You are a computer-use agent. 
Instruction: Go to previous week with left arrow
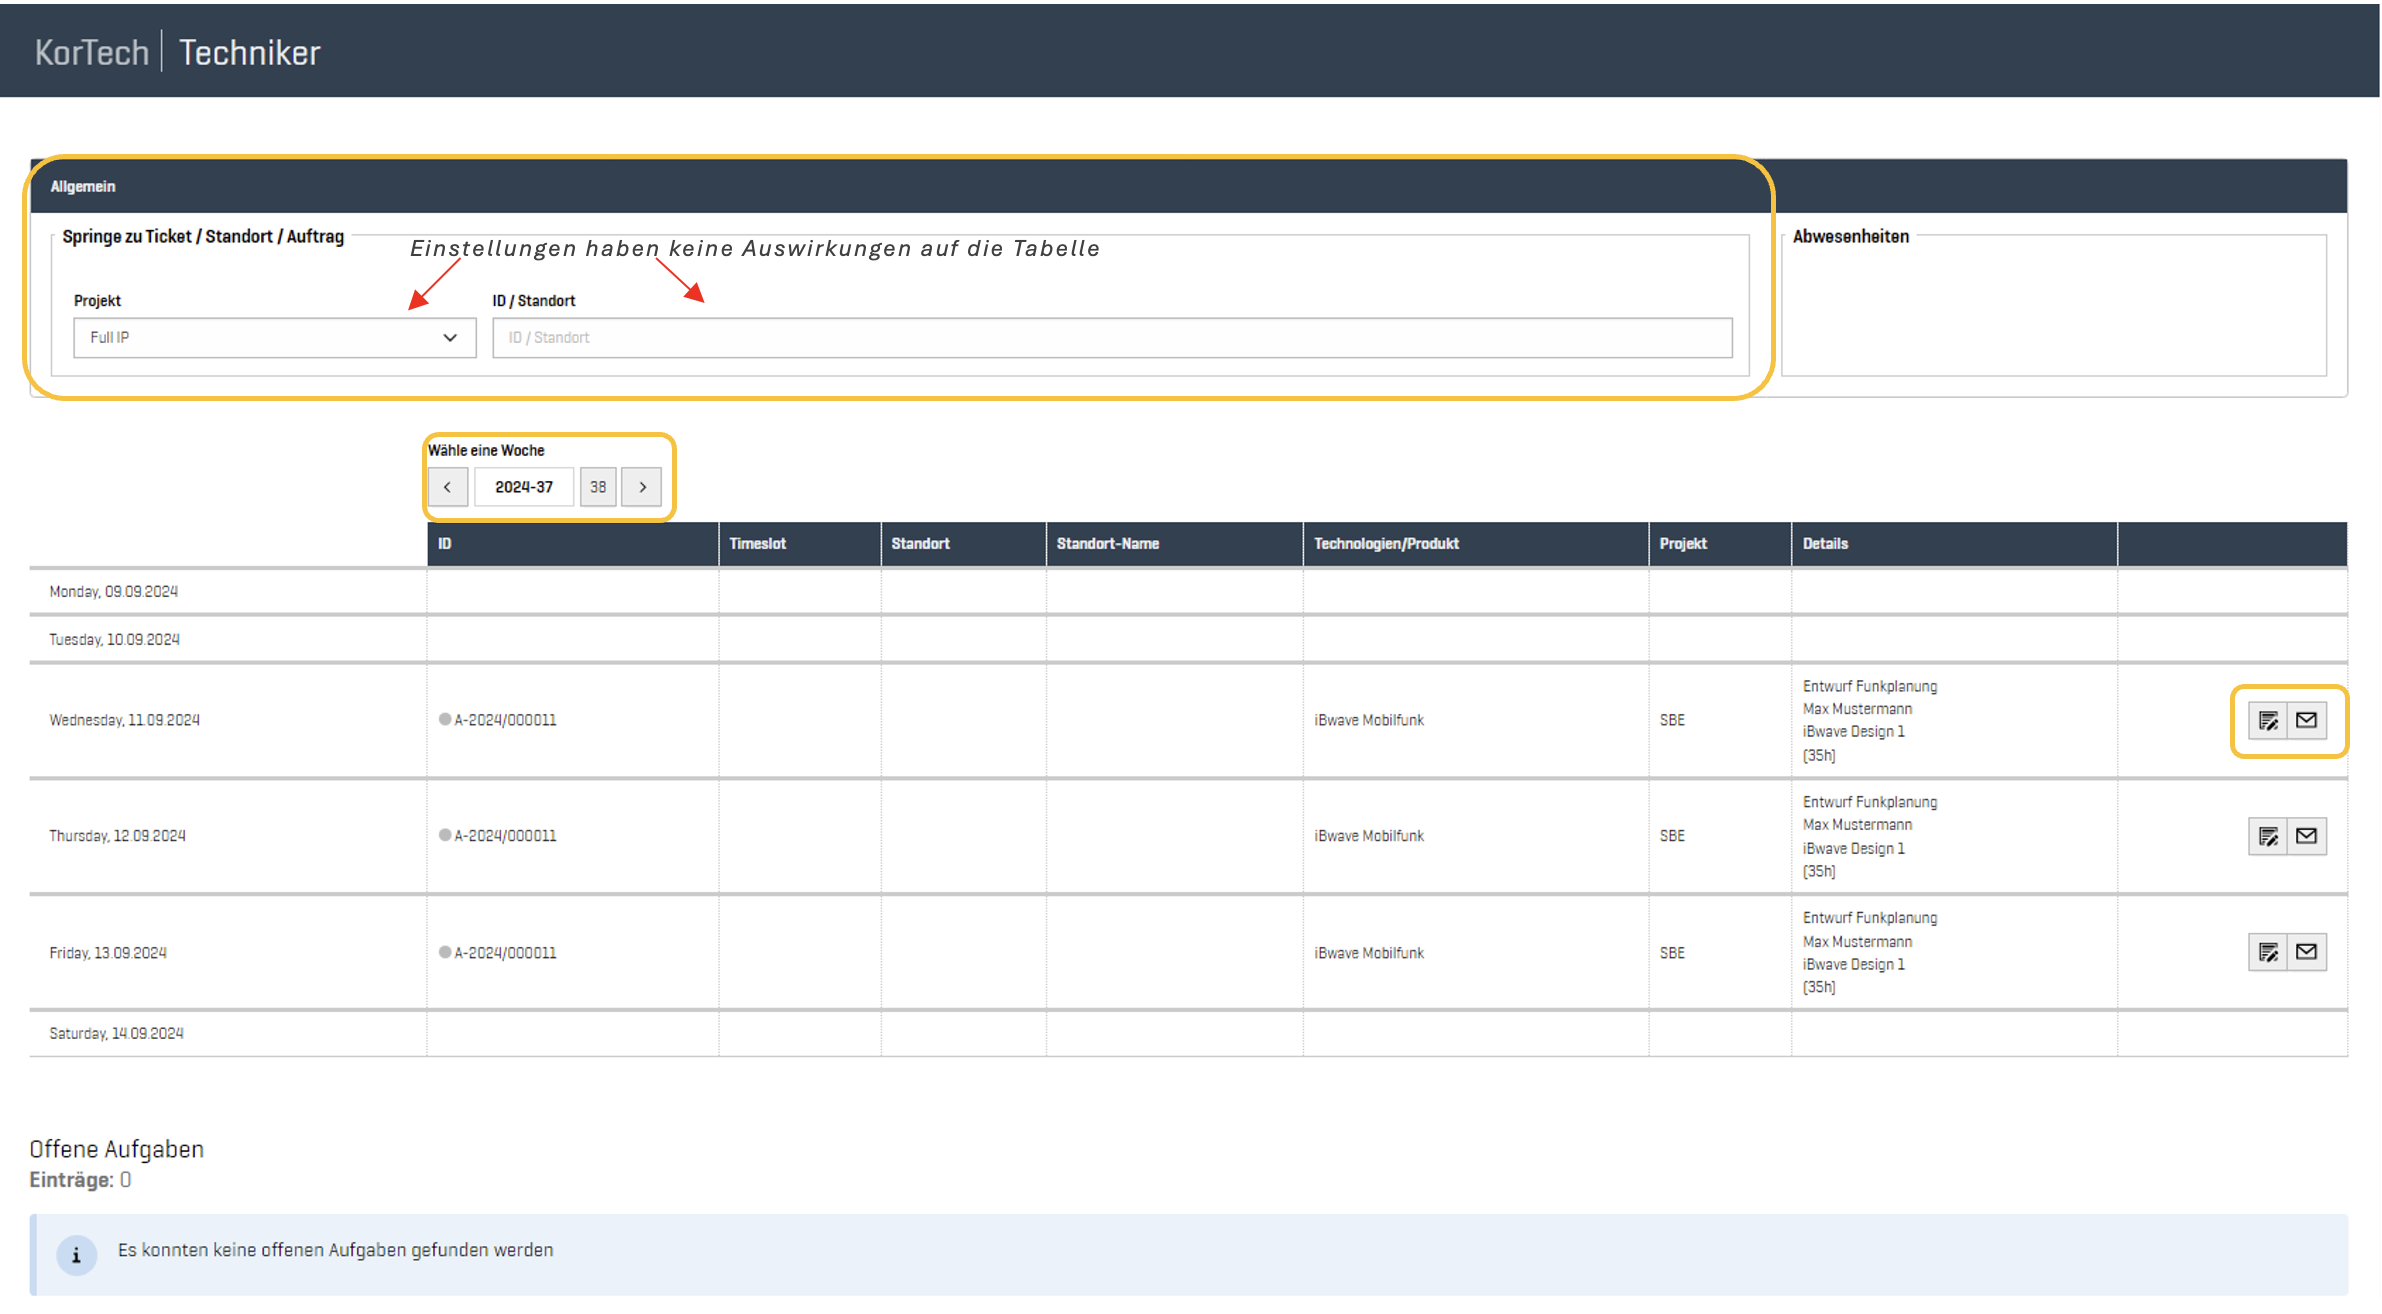pyautogui.click(x=447, y=487)
